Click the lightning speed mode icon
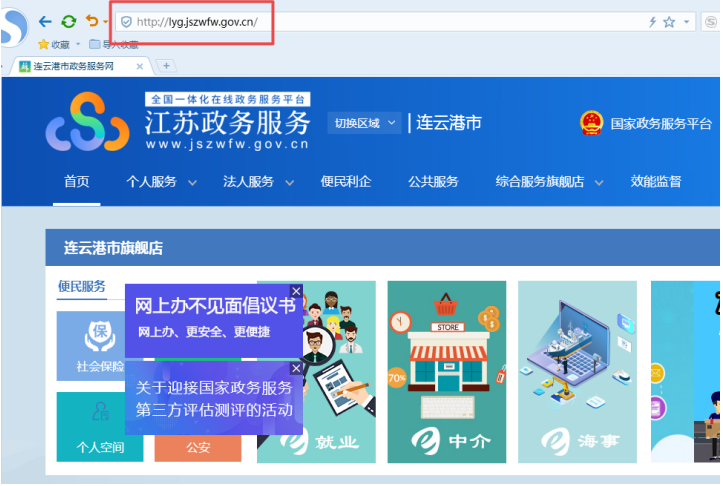 click(652, 22)
